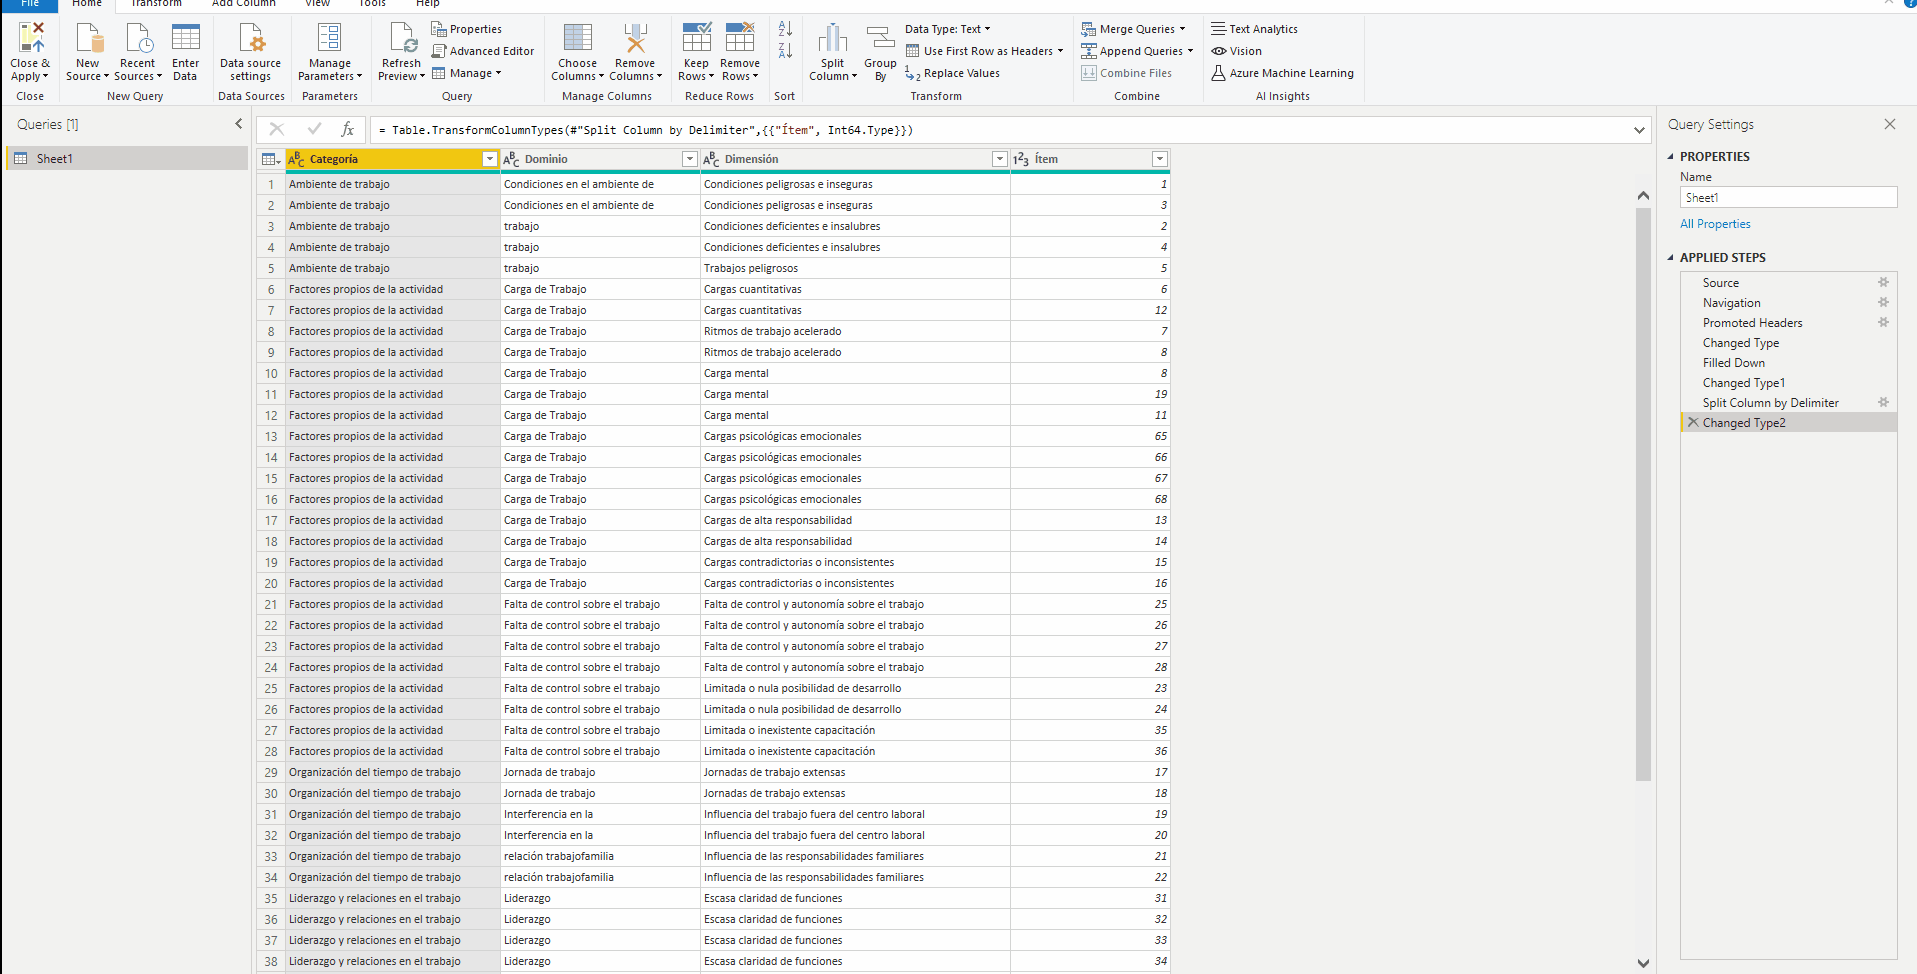Open Dimensión column filter dropdown
Screen dimensions: 1917x974
(x=1000, y=159)
